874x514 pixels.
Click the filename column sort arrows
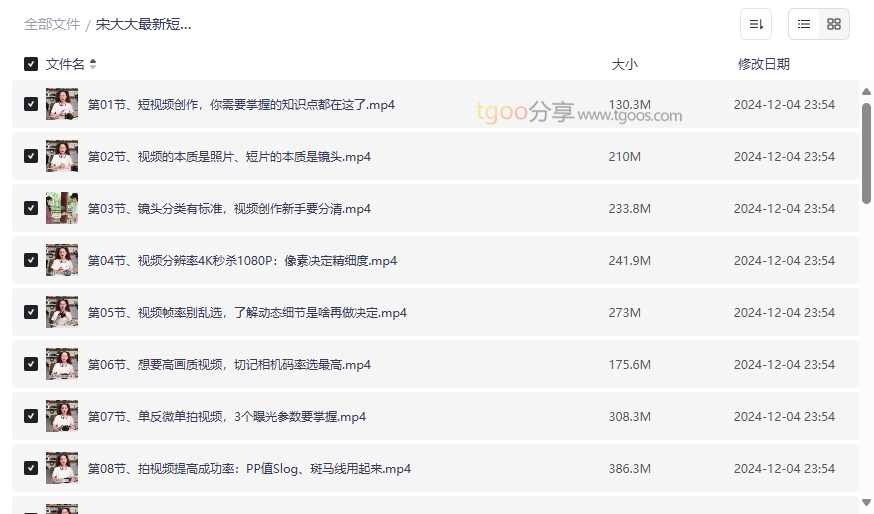[x=93, y=64]
